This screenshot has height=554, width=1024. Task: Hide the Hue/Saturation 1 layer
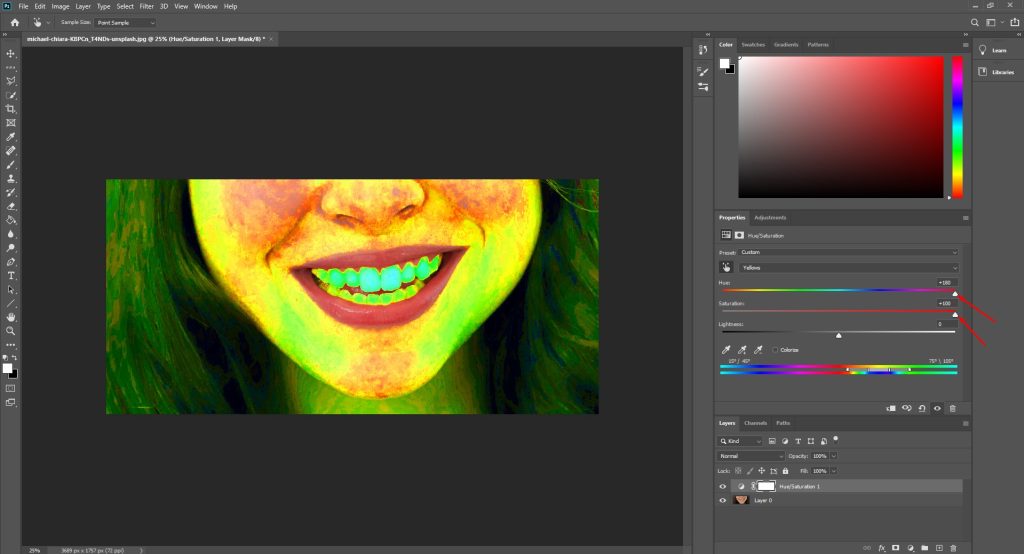[x=723, y=486]
